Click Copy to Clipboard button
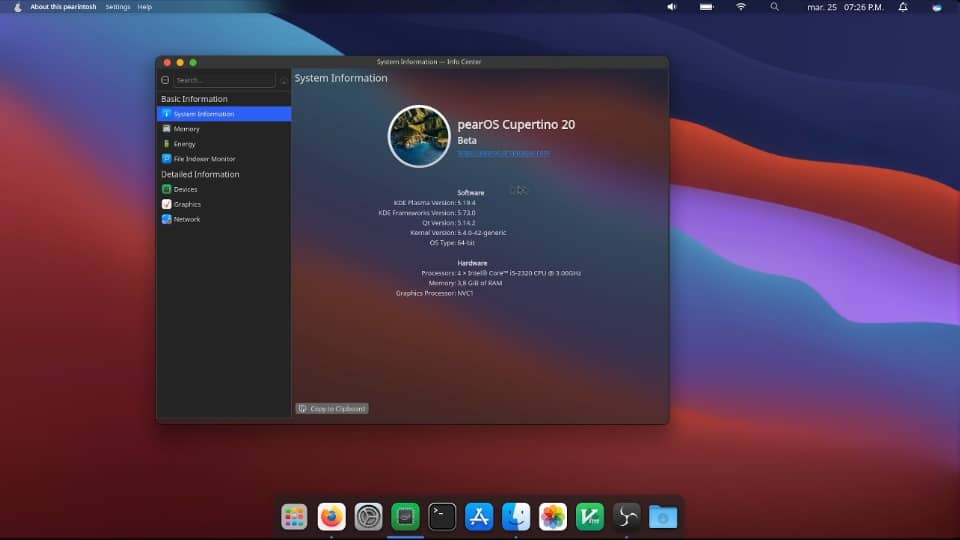The image size is (960, 540). (332, 408)
